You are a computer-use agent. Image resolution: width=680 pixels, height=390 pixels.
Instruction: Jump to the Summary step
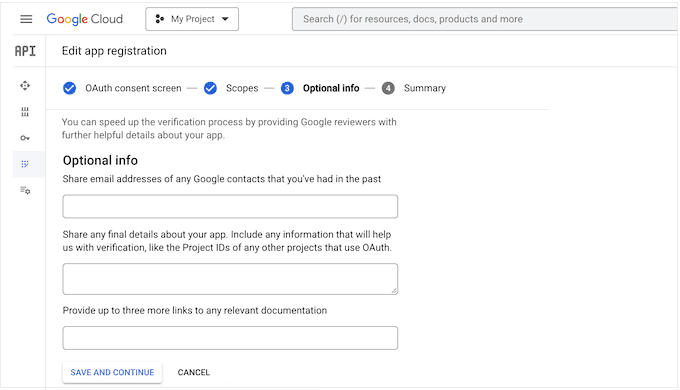[425, 88]
